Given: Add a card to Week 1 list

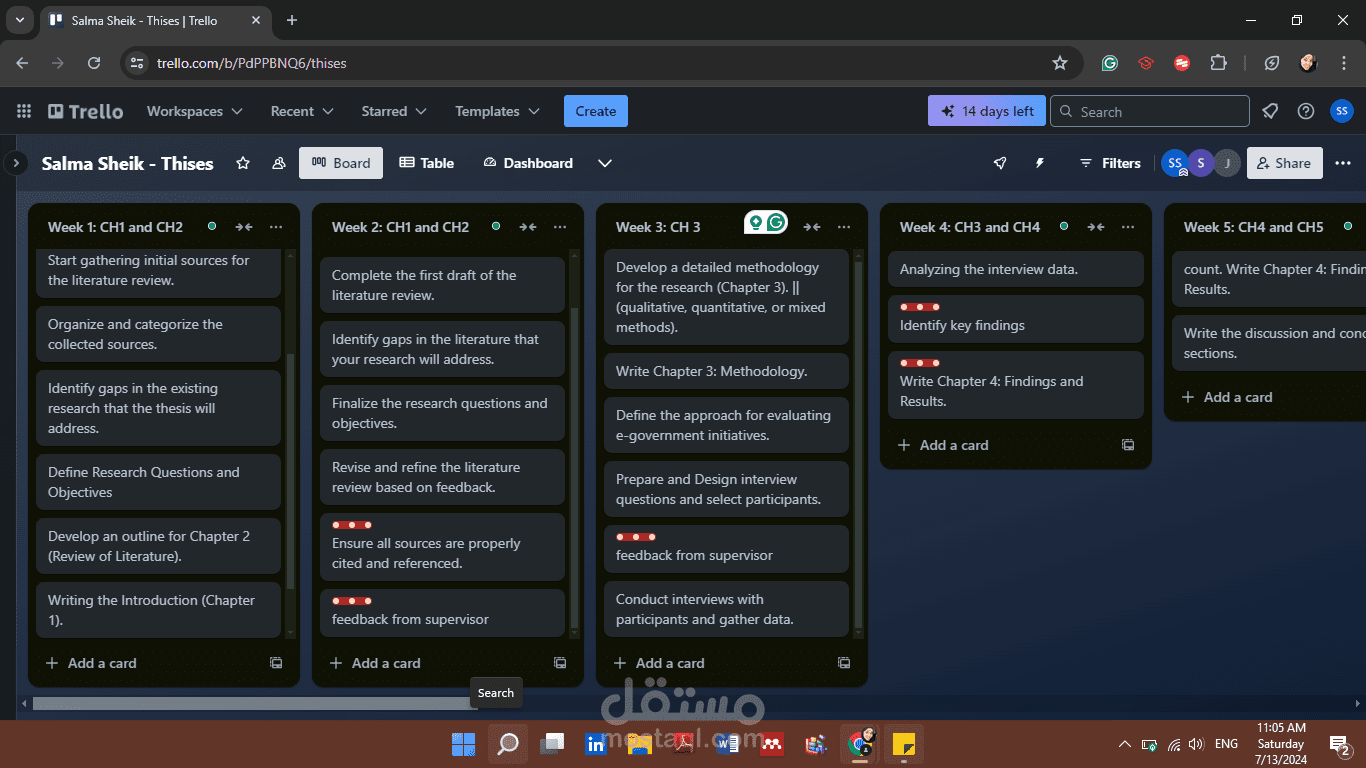Looking at the screenshot, I should click(x=147, y=663).
